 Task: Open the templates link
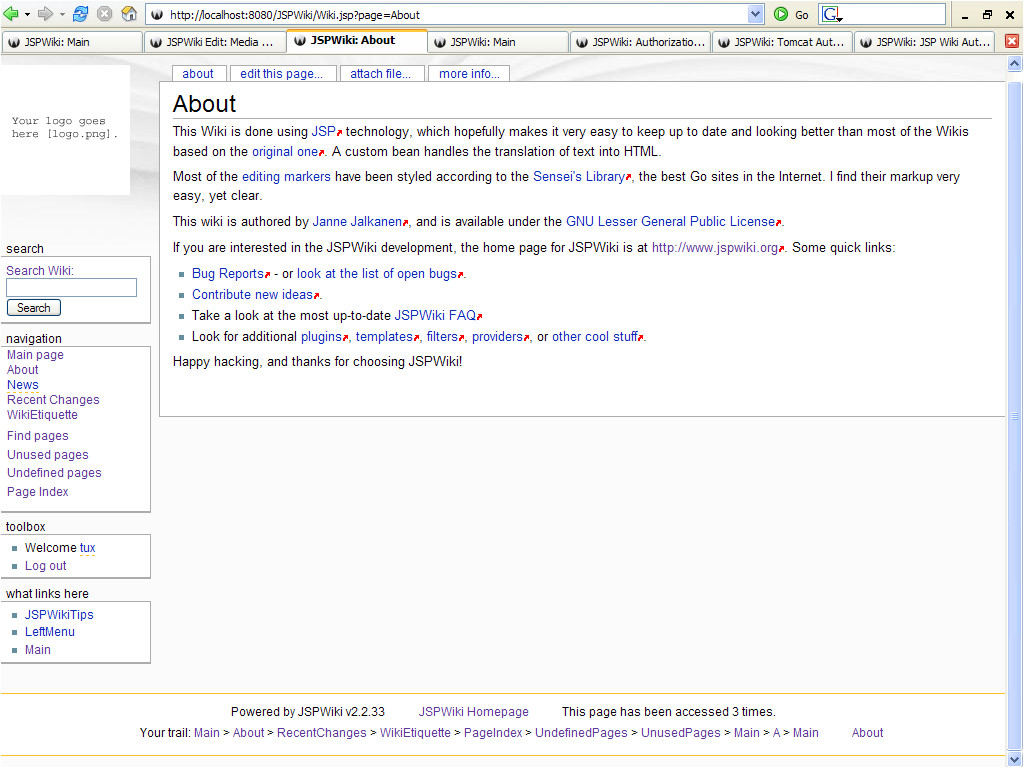click(387, 336)
